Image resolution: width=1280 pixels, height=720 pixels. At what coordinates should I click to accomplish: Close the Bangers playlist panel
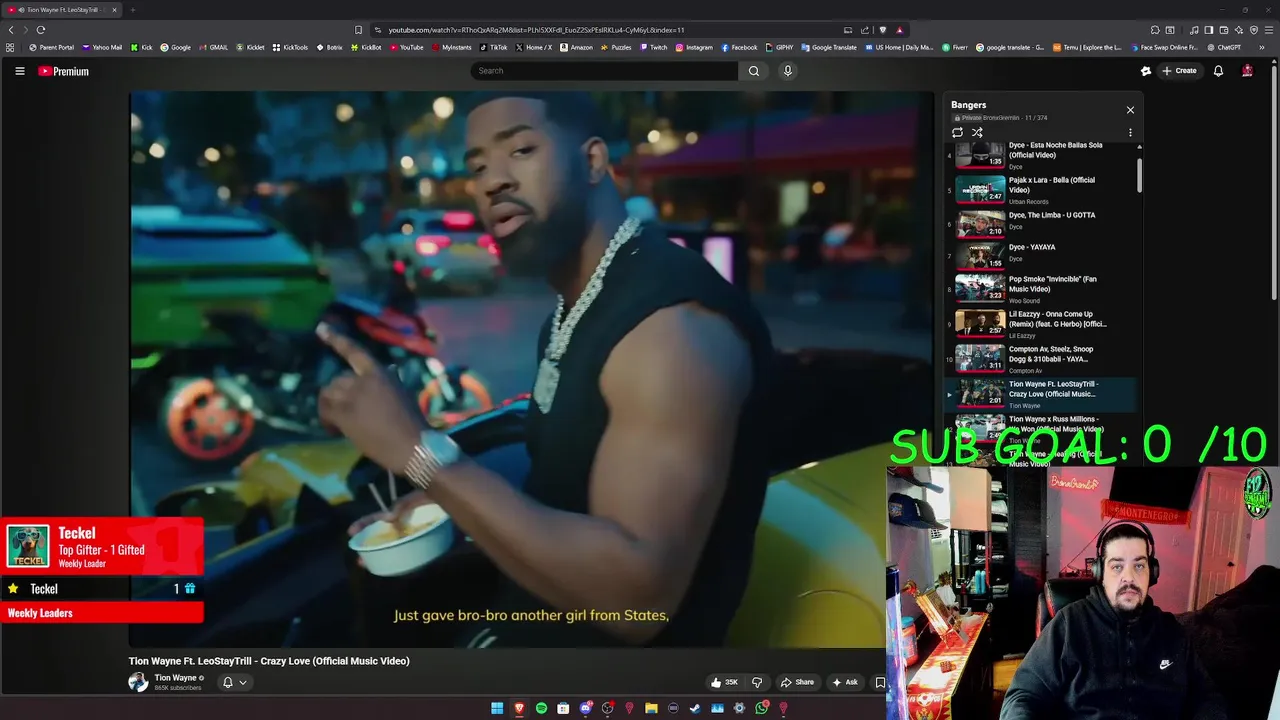tap(1130, 110)
